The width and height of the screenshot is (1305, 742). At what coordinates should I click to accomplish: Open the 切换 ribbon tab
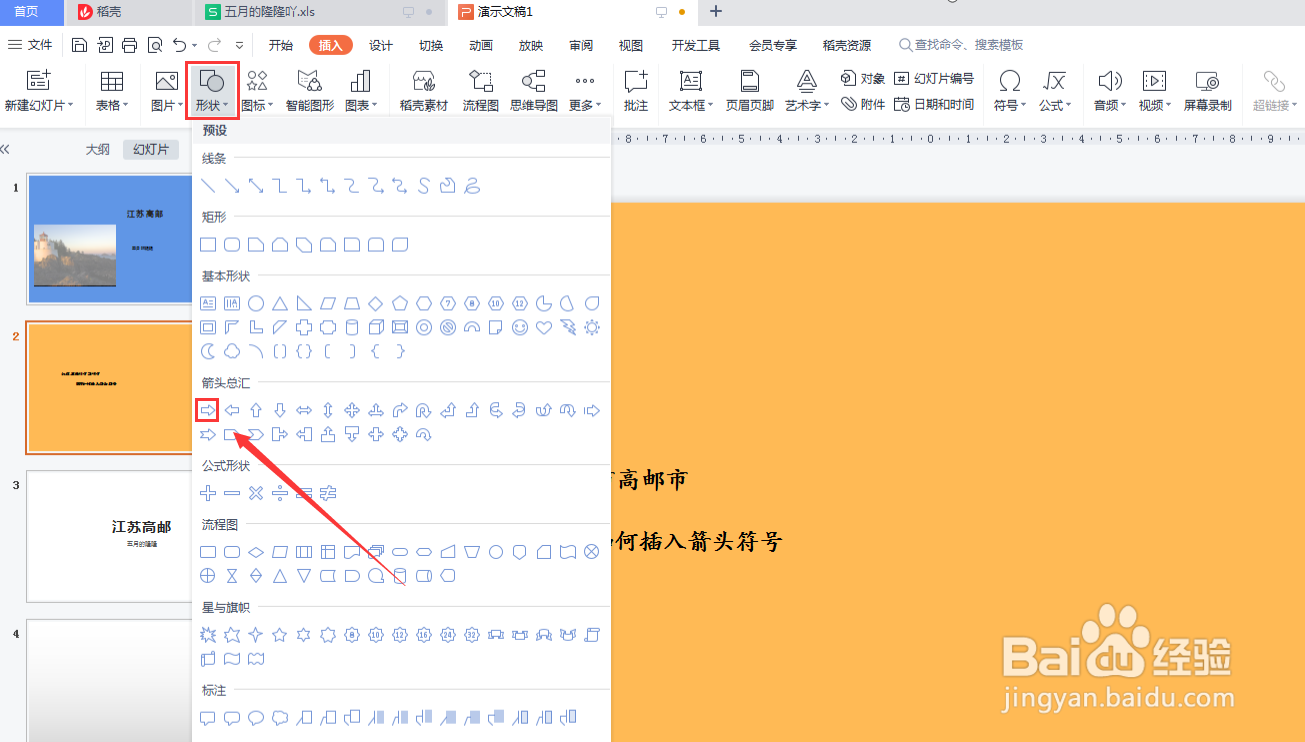(x=431, y=45)
